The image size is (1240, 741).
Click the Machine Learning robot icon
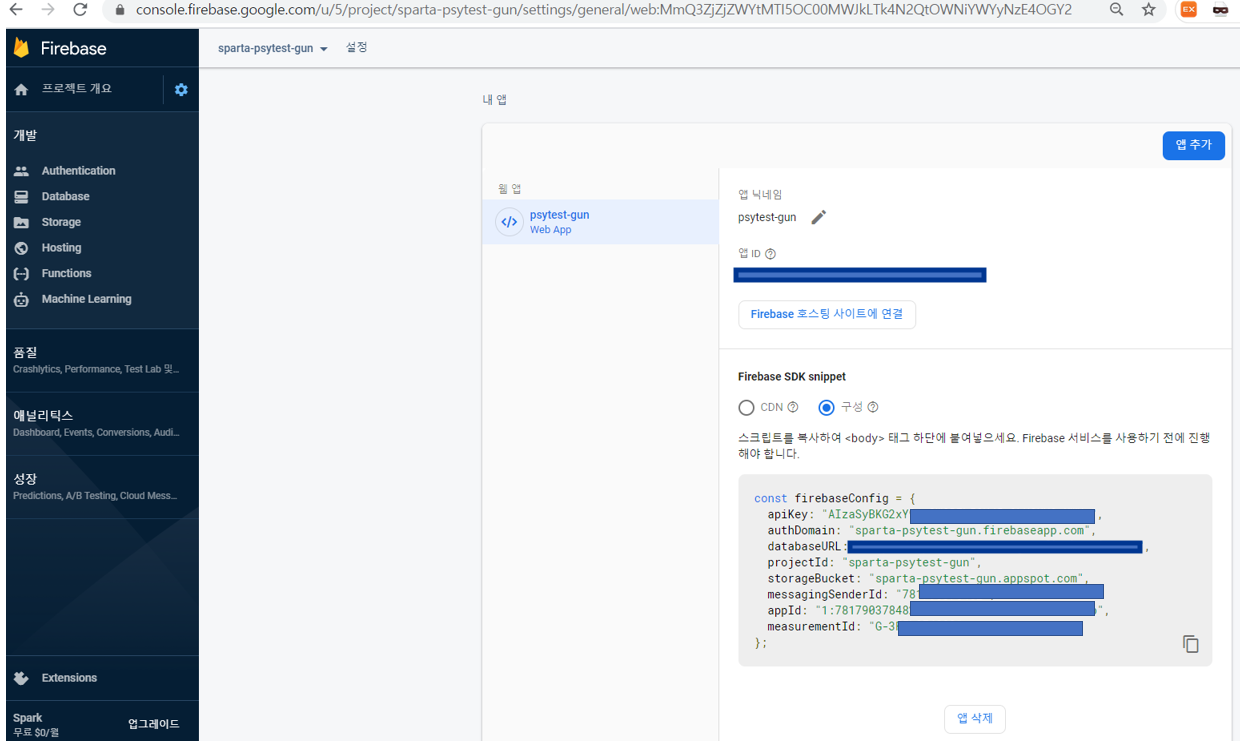click(x=21, y=299)
